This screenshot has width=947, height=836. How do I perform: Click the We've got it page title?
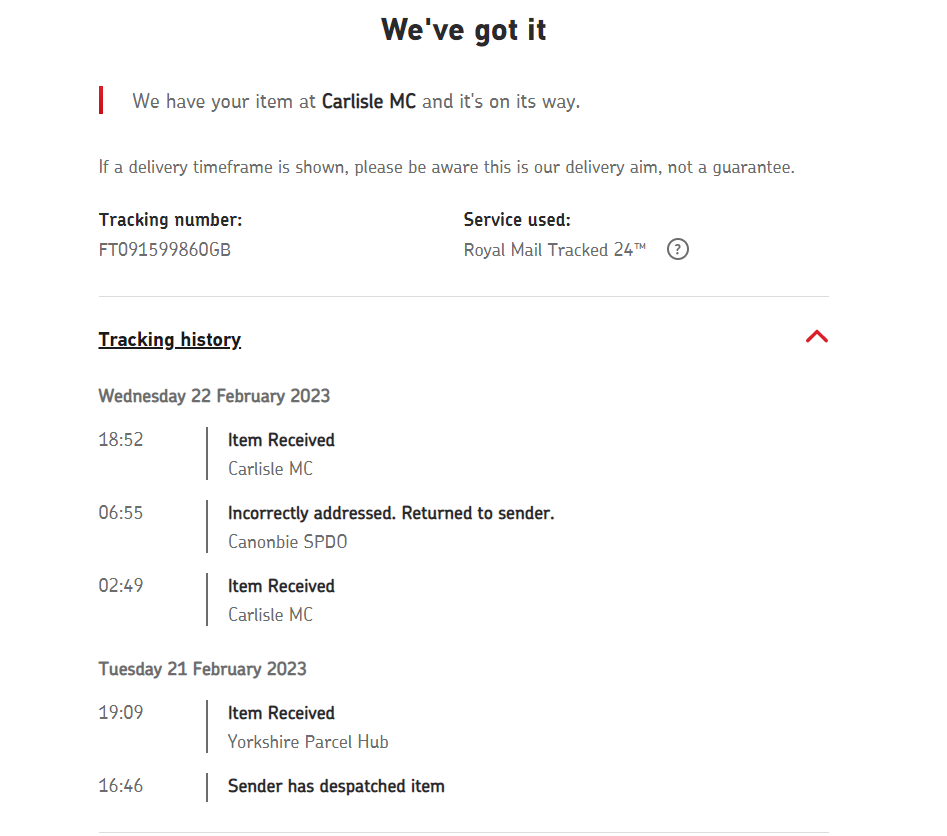[x=463, y=29]
